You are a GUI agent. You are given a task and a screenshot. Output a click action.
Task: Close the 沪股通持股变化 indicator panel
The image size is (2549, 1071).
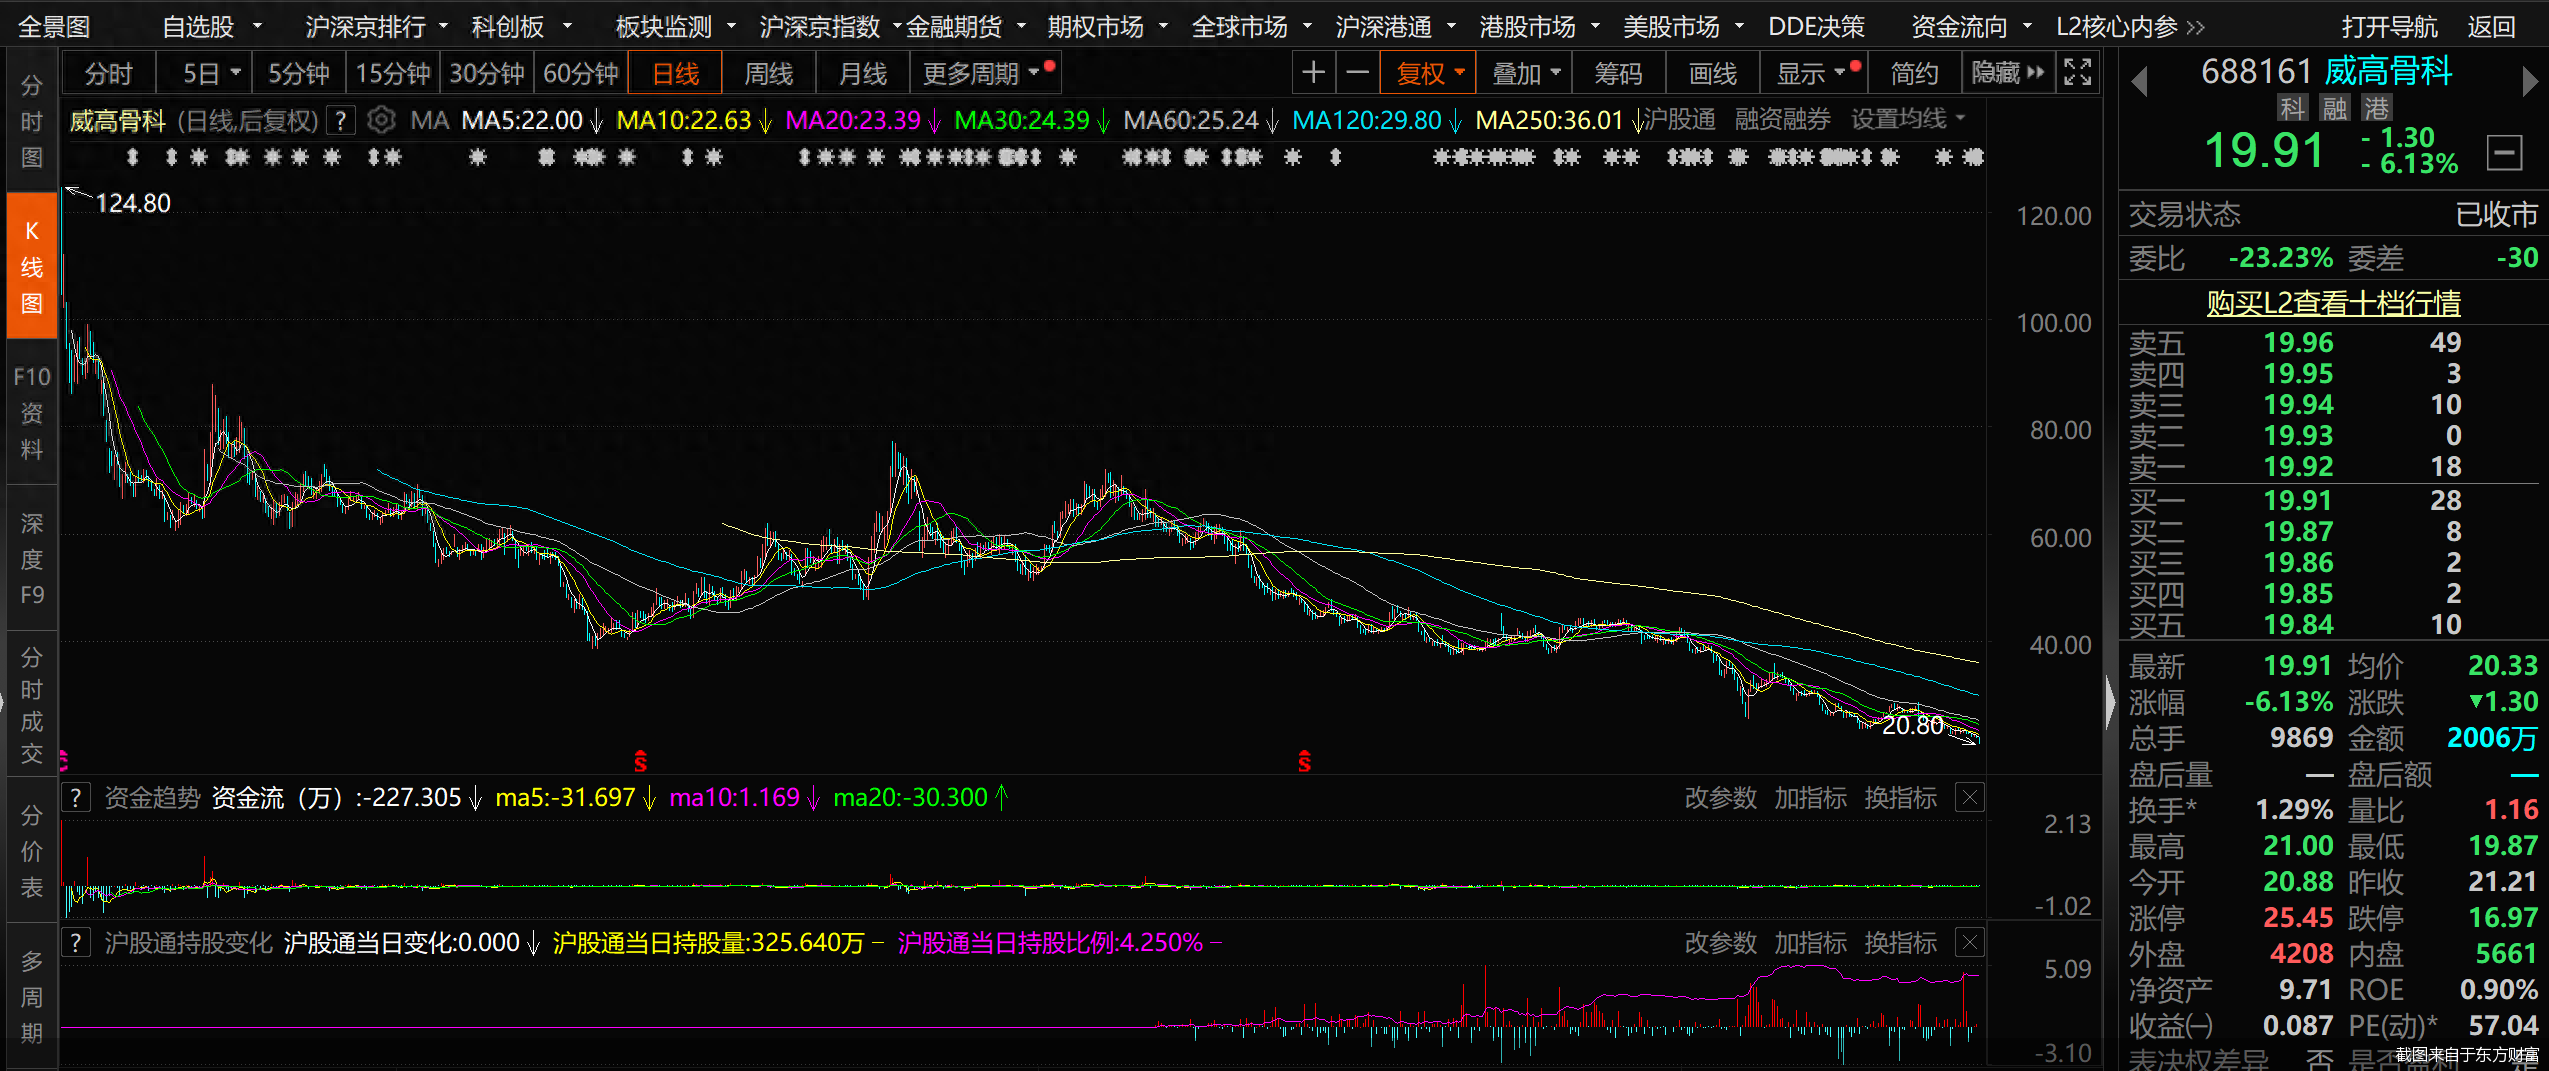click(1969, 943)
